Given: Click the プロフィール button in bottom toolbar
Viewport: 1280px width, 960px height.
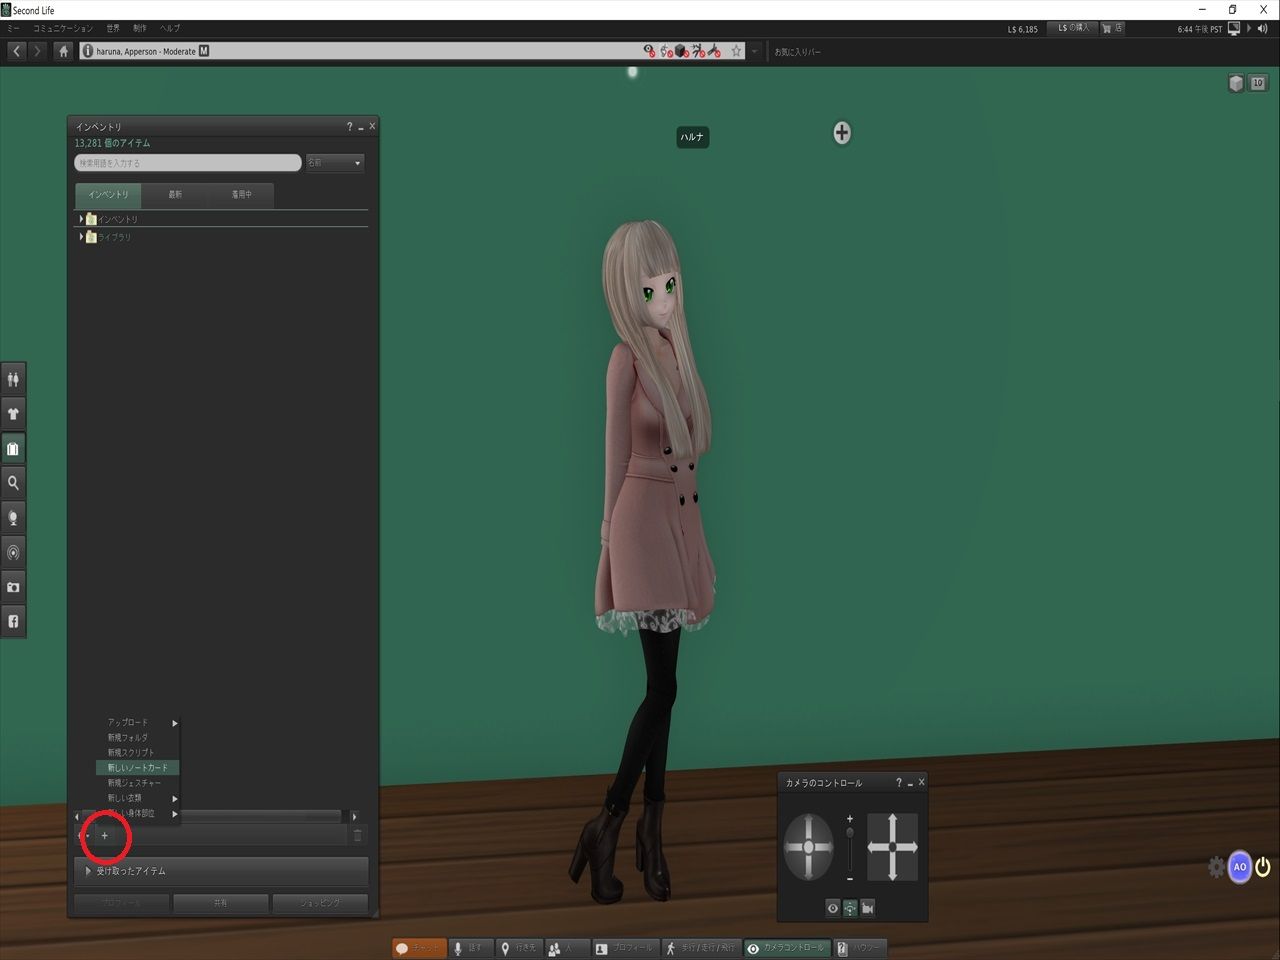Looking at the screenshot, I should click(x=624, y=948).
